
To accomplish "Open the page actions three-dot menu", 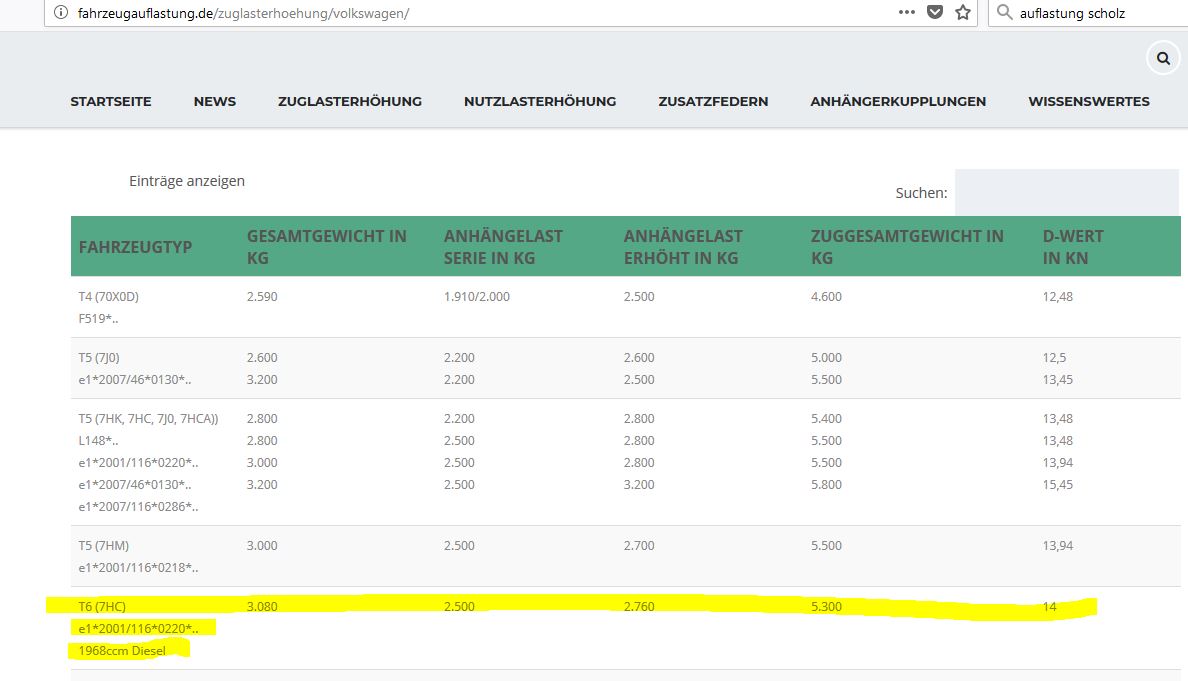I will tap(907, 13).
